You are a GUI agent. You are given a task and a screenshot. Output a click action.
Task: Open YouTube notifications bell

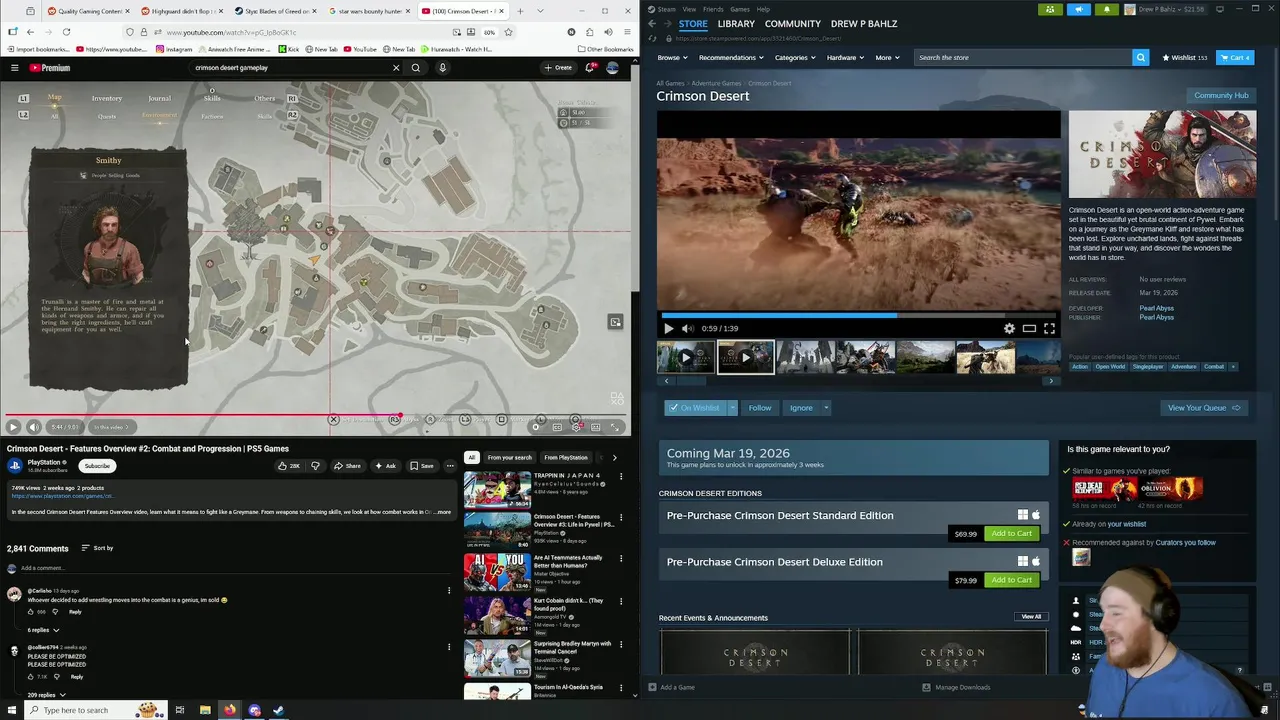(x=590, y=67)
